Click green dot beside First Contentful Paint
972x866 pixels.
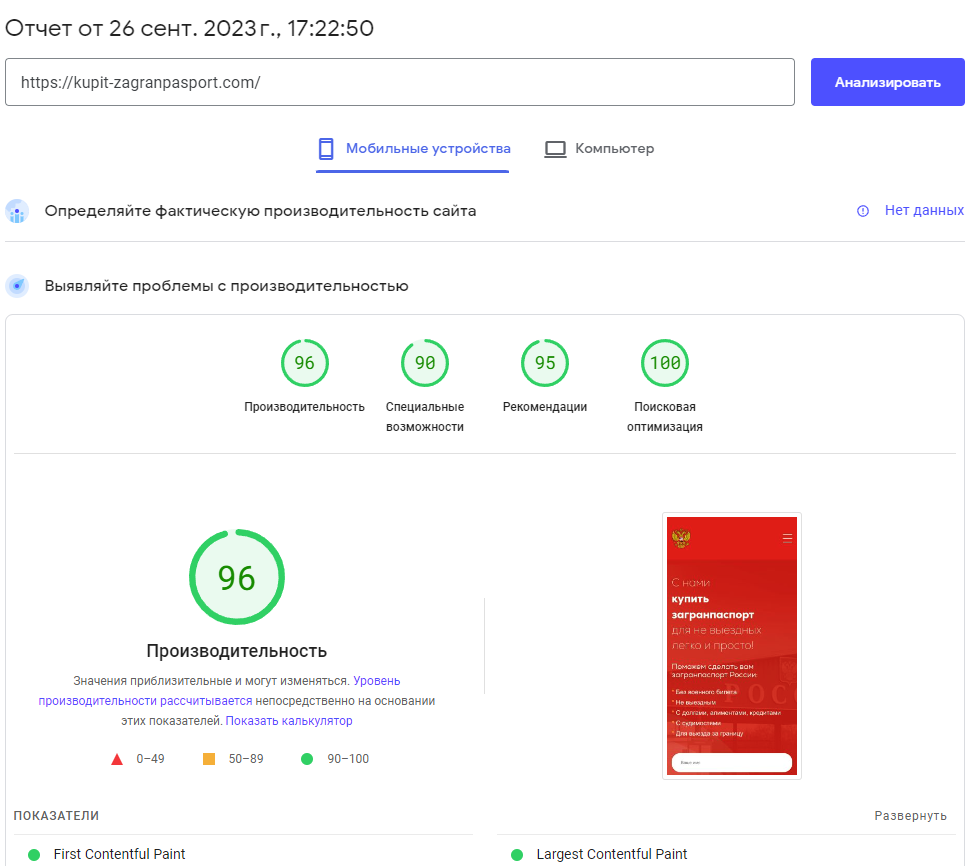(x=34, y=855)
